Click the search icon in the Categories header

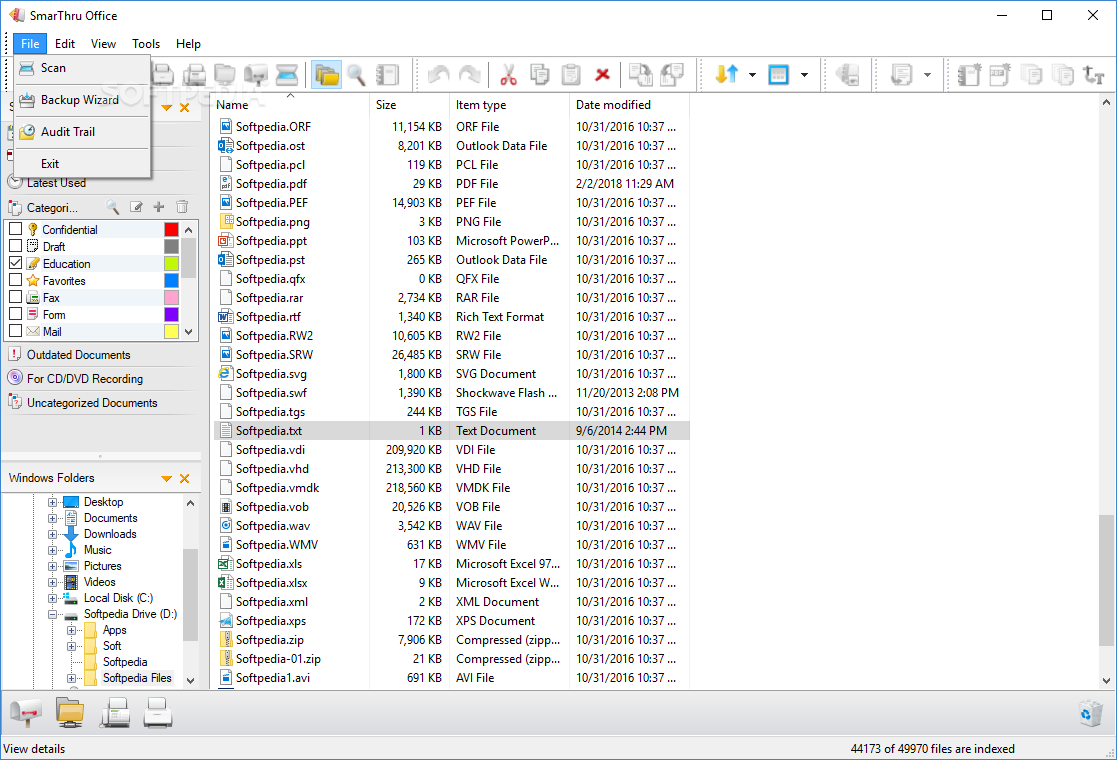pyautogui.click(x=113, y=207)
